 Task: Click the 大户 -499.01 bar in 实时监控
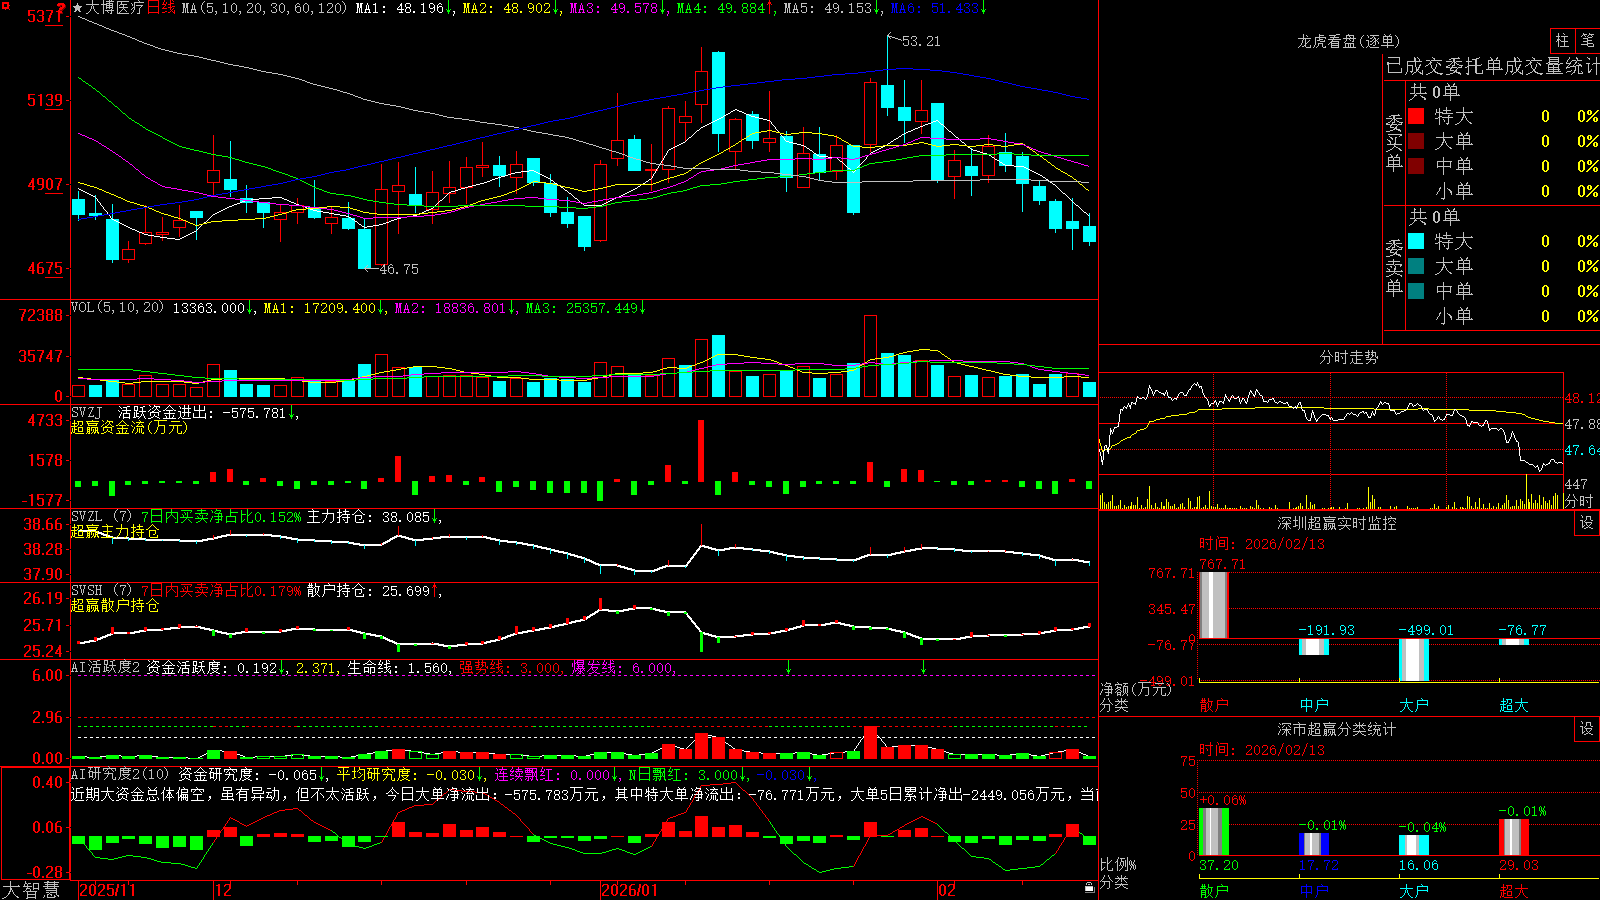(x=1414, y=660)
